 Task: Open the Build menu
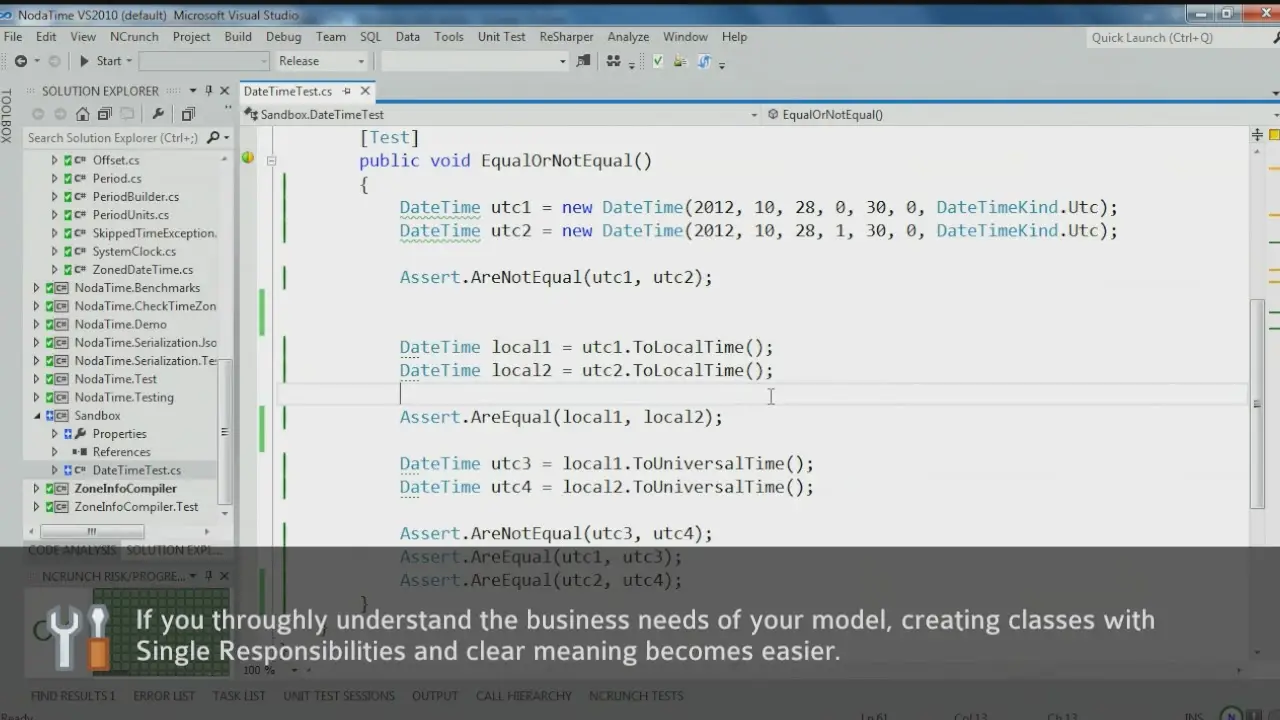point(238,37)
